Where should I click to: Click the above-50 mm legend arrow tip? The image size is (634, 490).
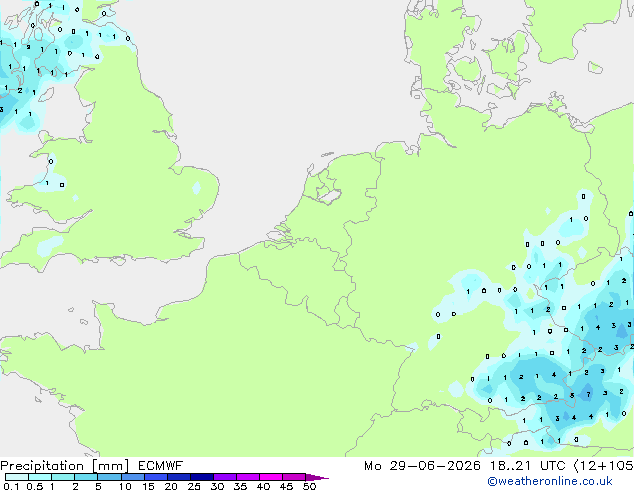(317, 477)
